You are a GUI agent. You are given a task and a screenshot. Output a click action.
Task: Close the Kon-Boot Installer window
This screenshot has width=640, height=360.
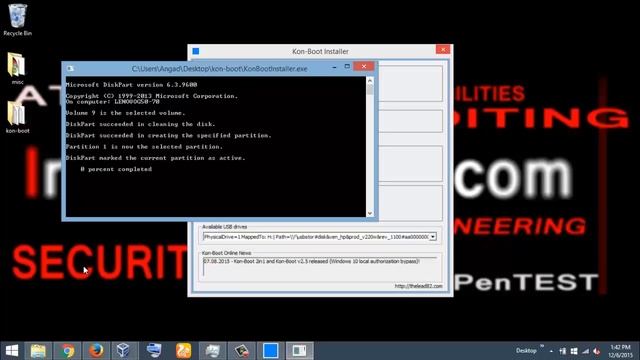tap(443, 49)
